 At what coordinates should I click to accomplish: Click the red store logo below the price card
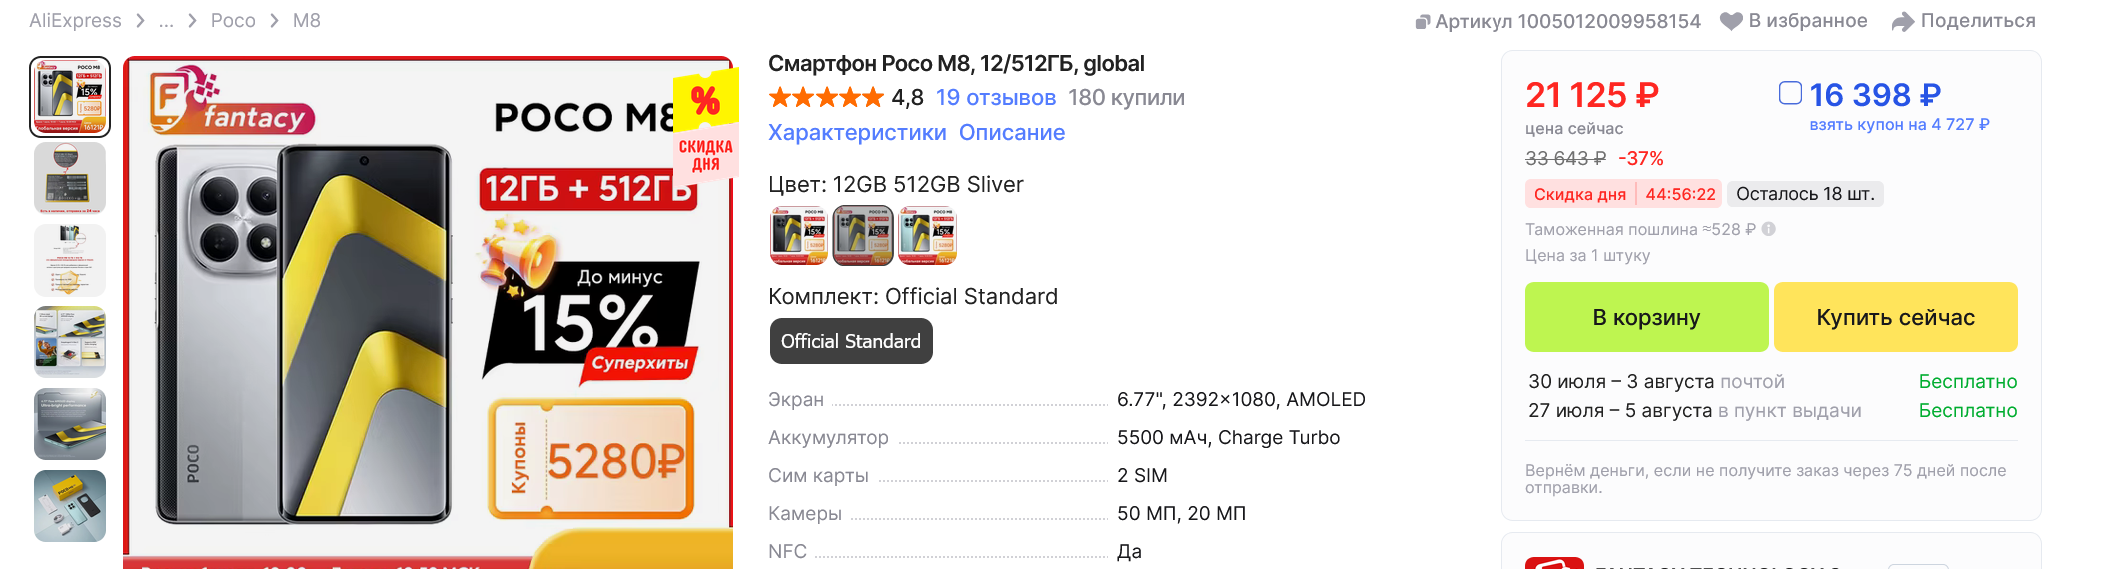pos(1554,563)
